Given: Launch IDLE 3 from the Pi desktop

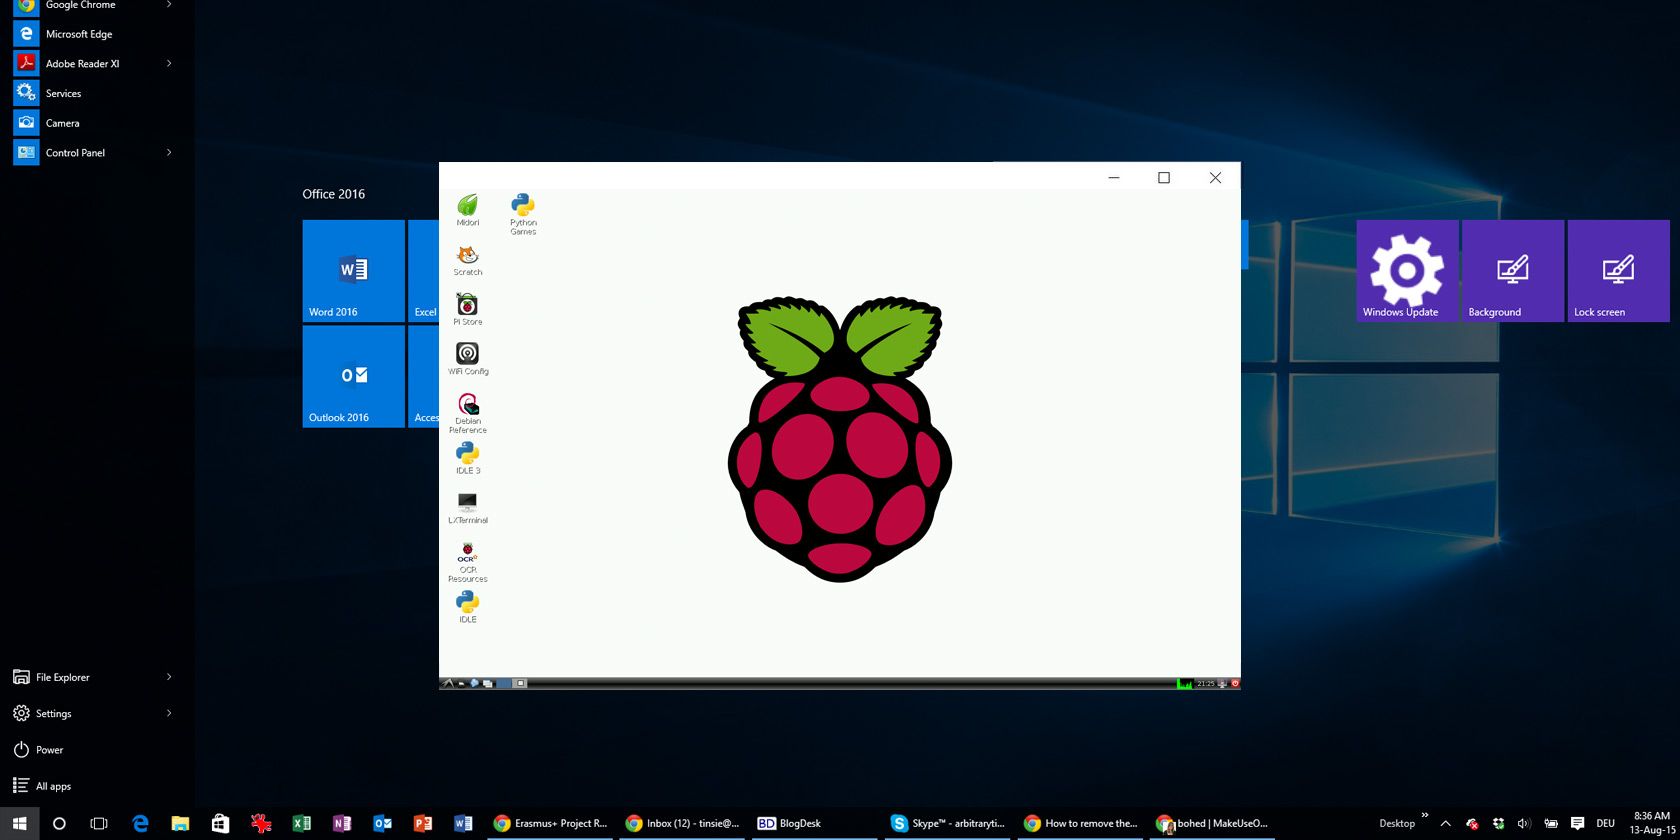Looking at the screenshot, I should click(467, 458).
